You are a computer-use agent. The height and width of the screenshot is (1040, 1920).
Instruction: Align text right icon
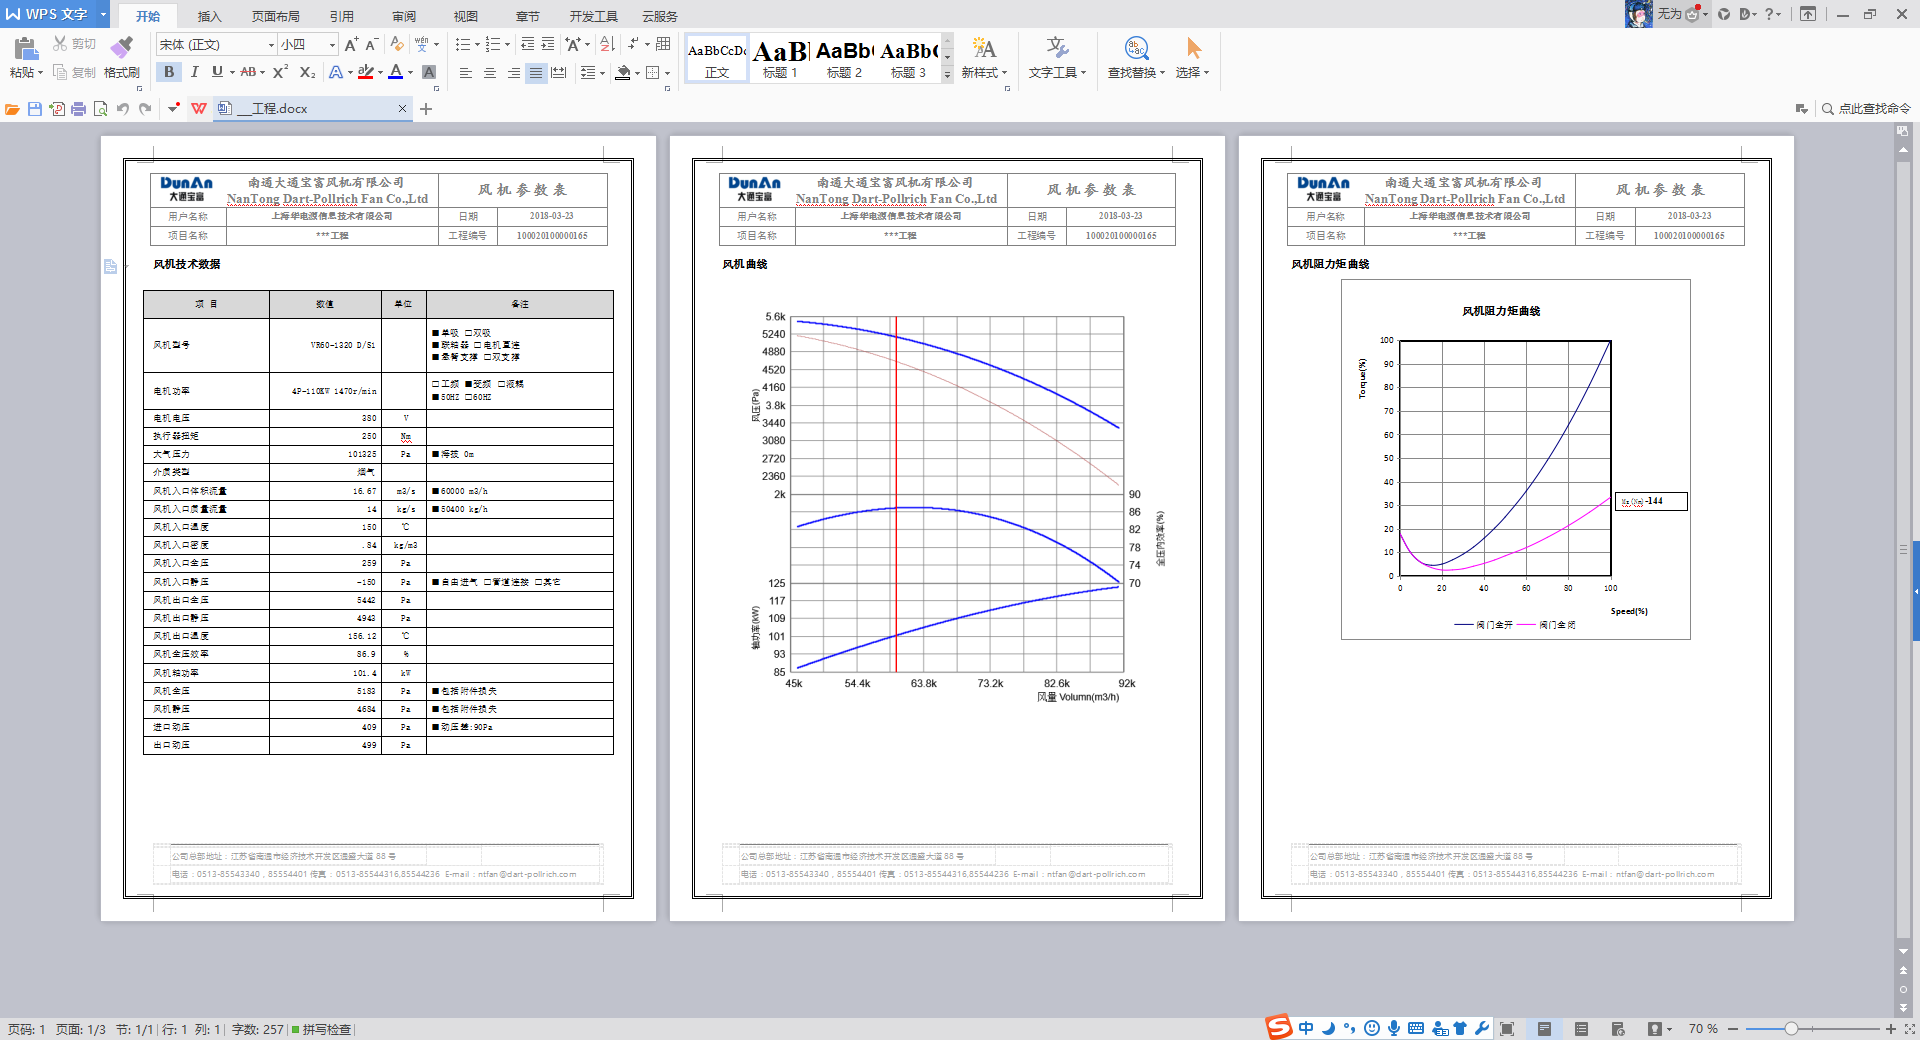click(513, 73)
